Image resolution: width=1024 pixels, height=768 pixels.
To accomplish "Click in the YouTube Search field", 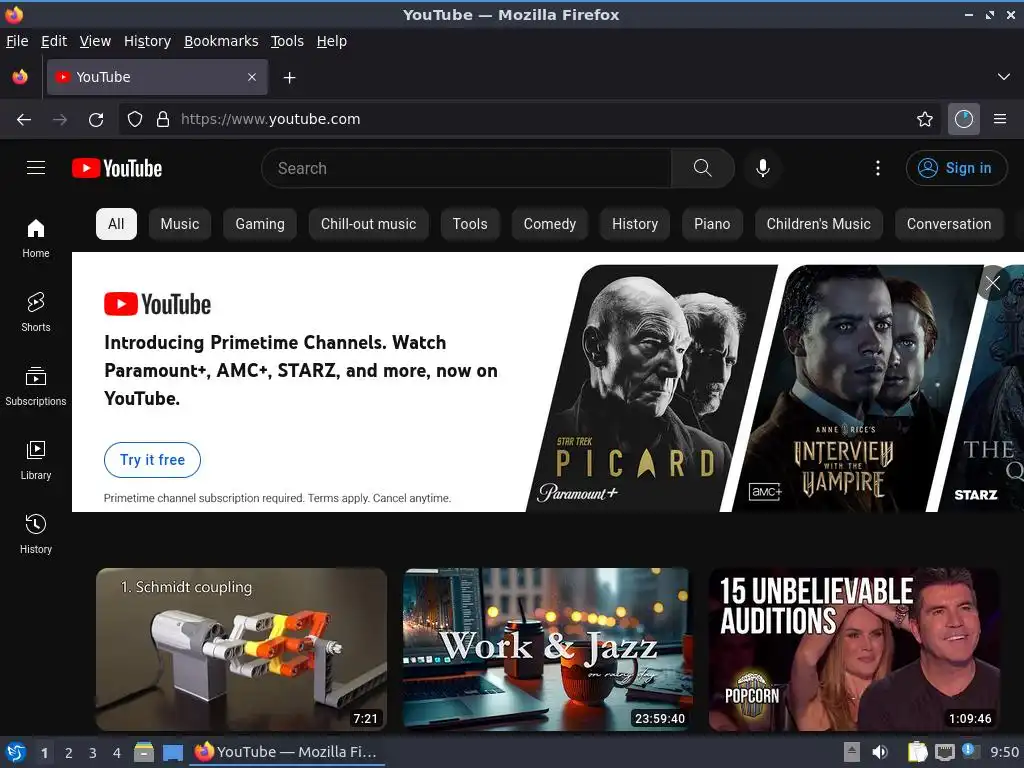I will coord(466,168).
